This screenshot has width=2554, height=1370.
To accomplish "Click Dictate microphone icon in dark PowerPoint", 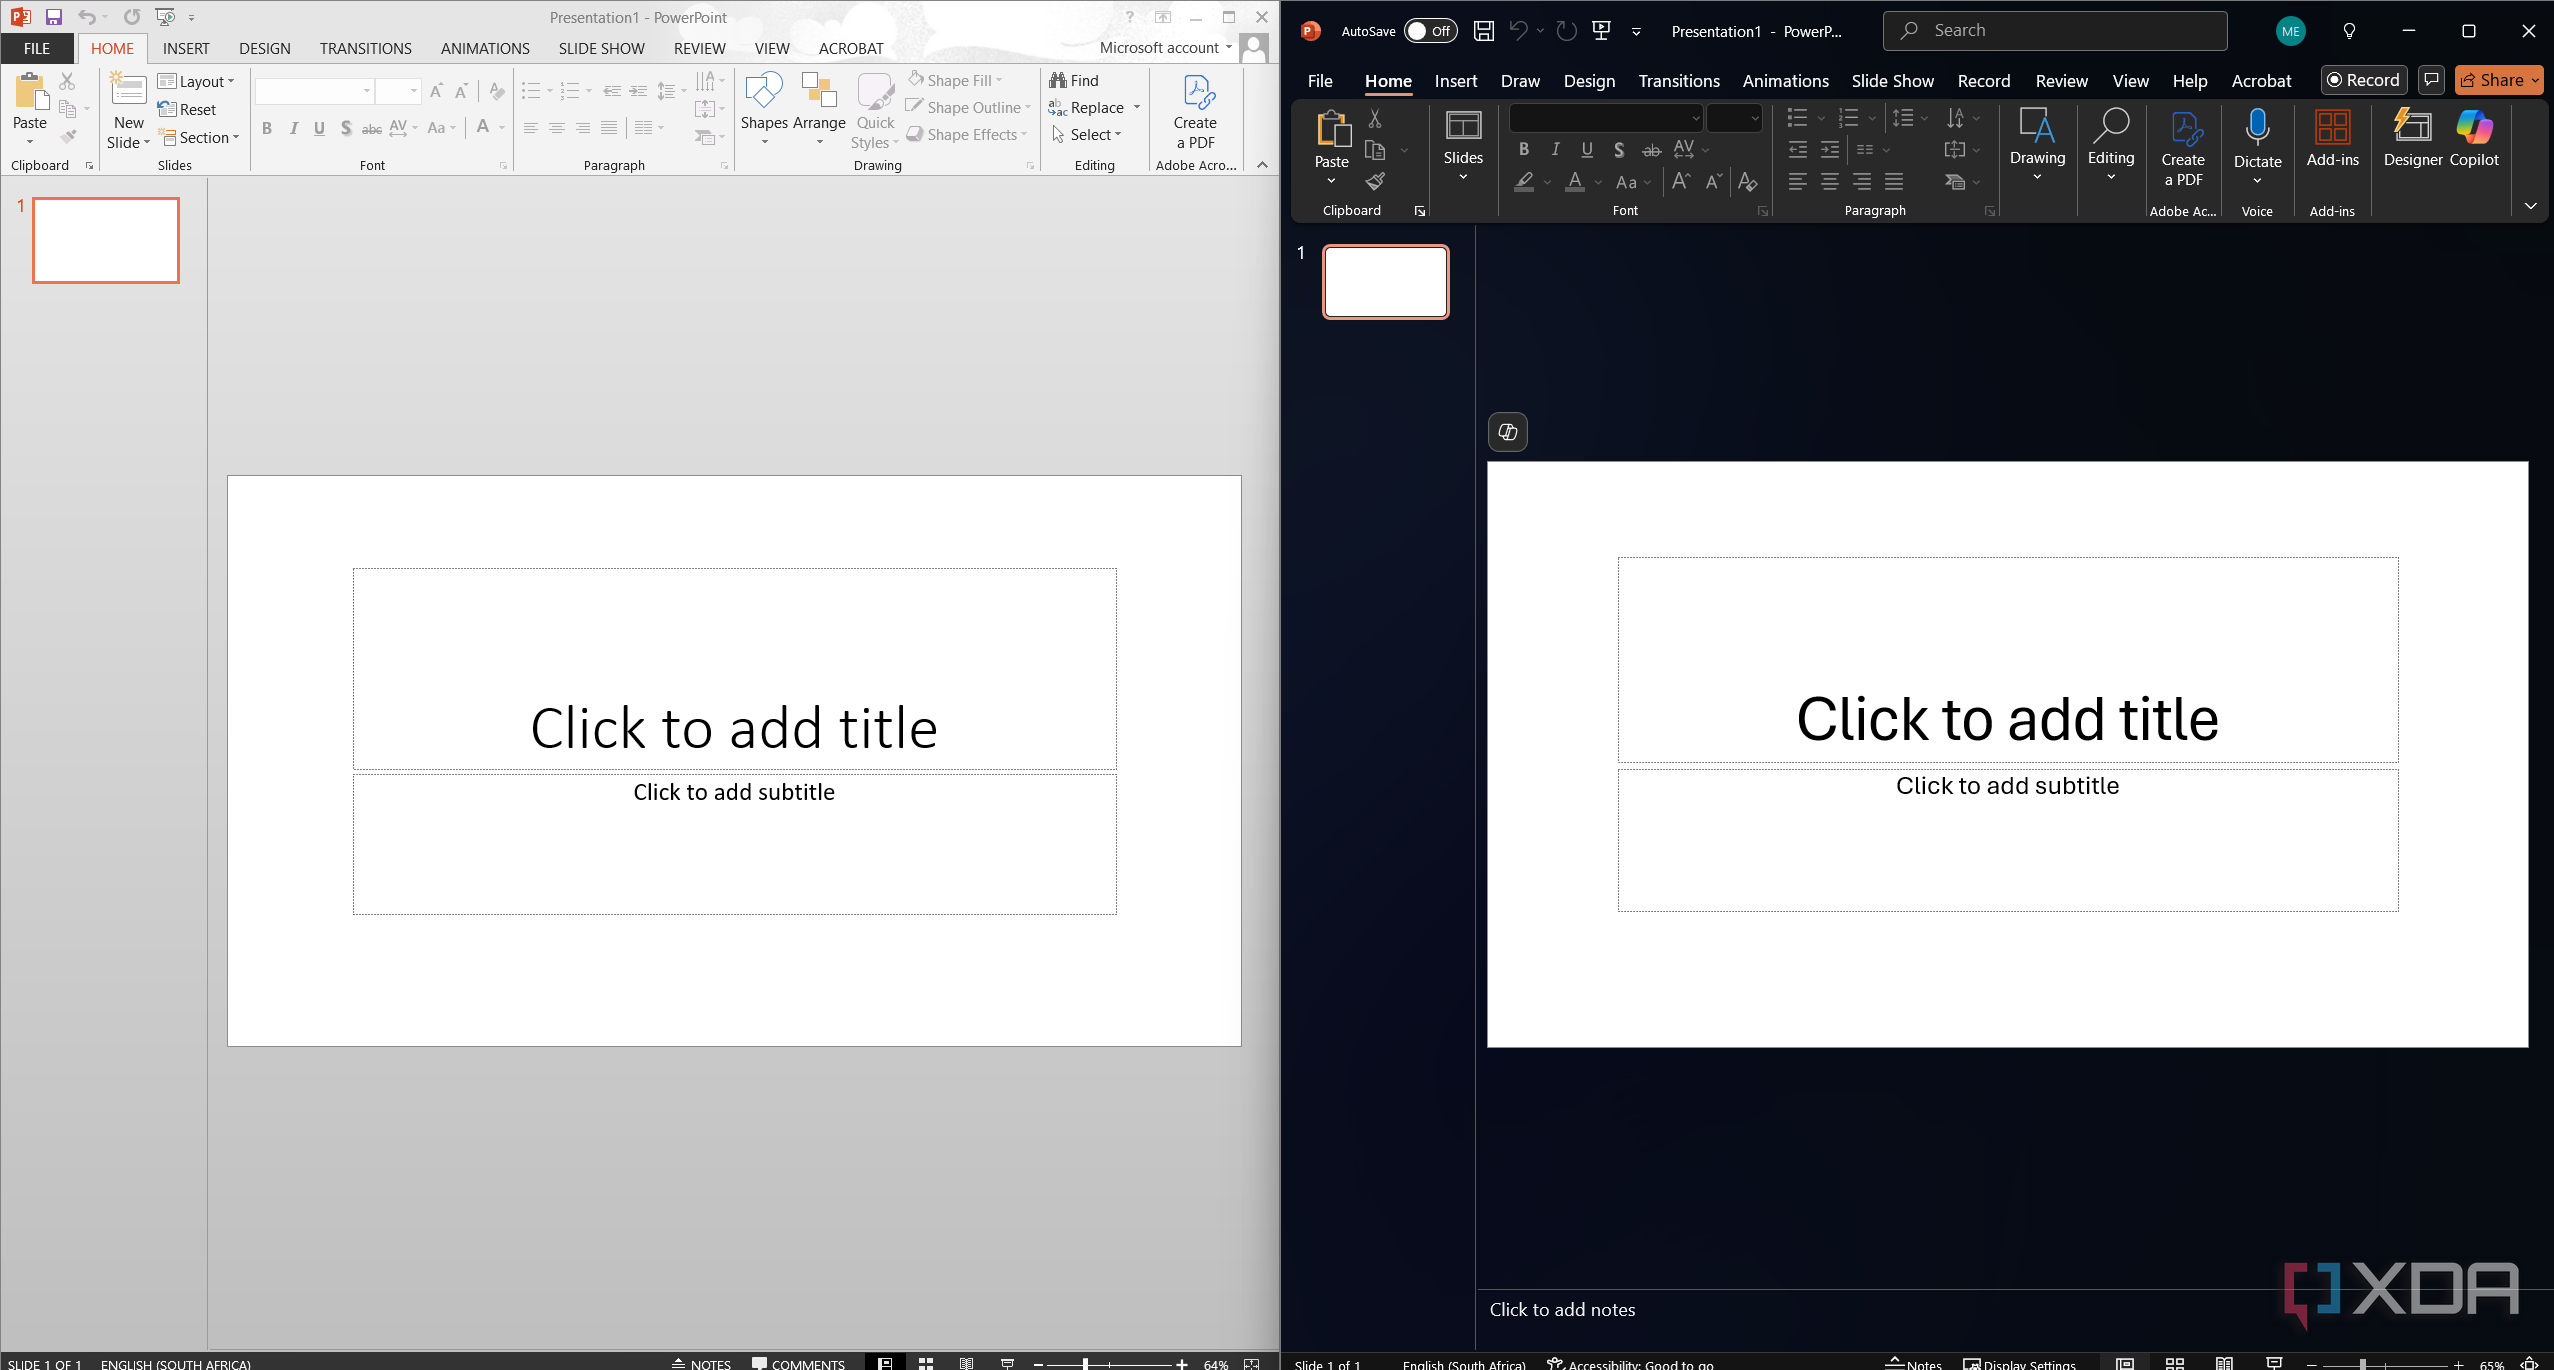I will click(x=2257, y=128).
